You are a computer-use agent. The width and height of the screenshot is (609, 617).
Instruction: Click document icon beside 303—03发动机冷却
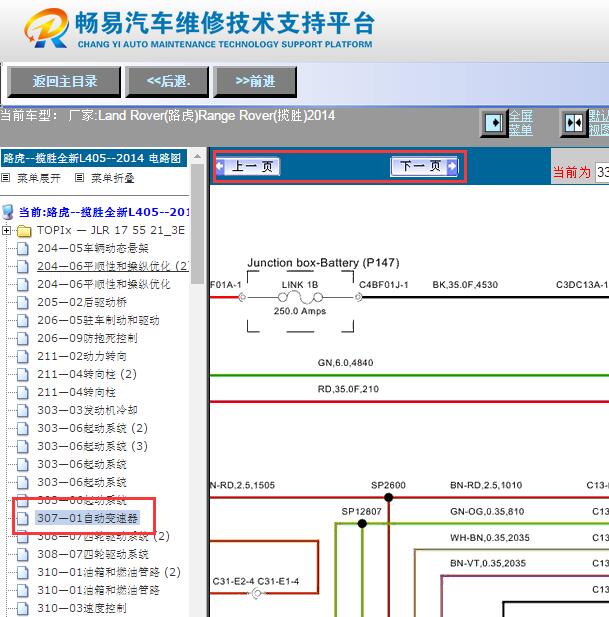point(23,410)
